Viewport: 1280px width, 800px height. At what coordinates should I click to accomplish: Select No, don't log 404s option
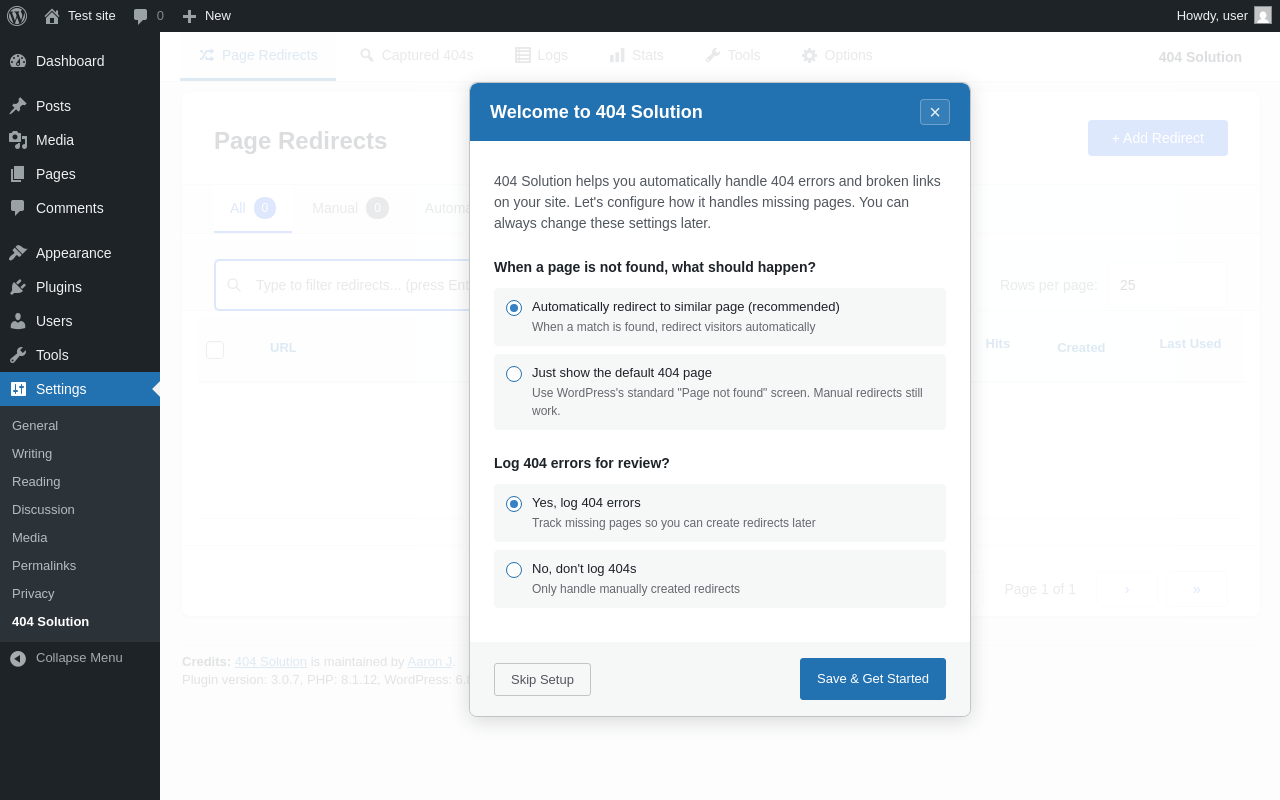[x=514, y=570]
